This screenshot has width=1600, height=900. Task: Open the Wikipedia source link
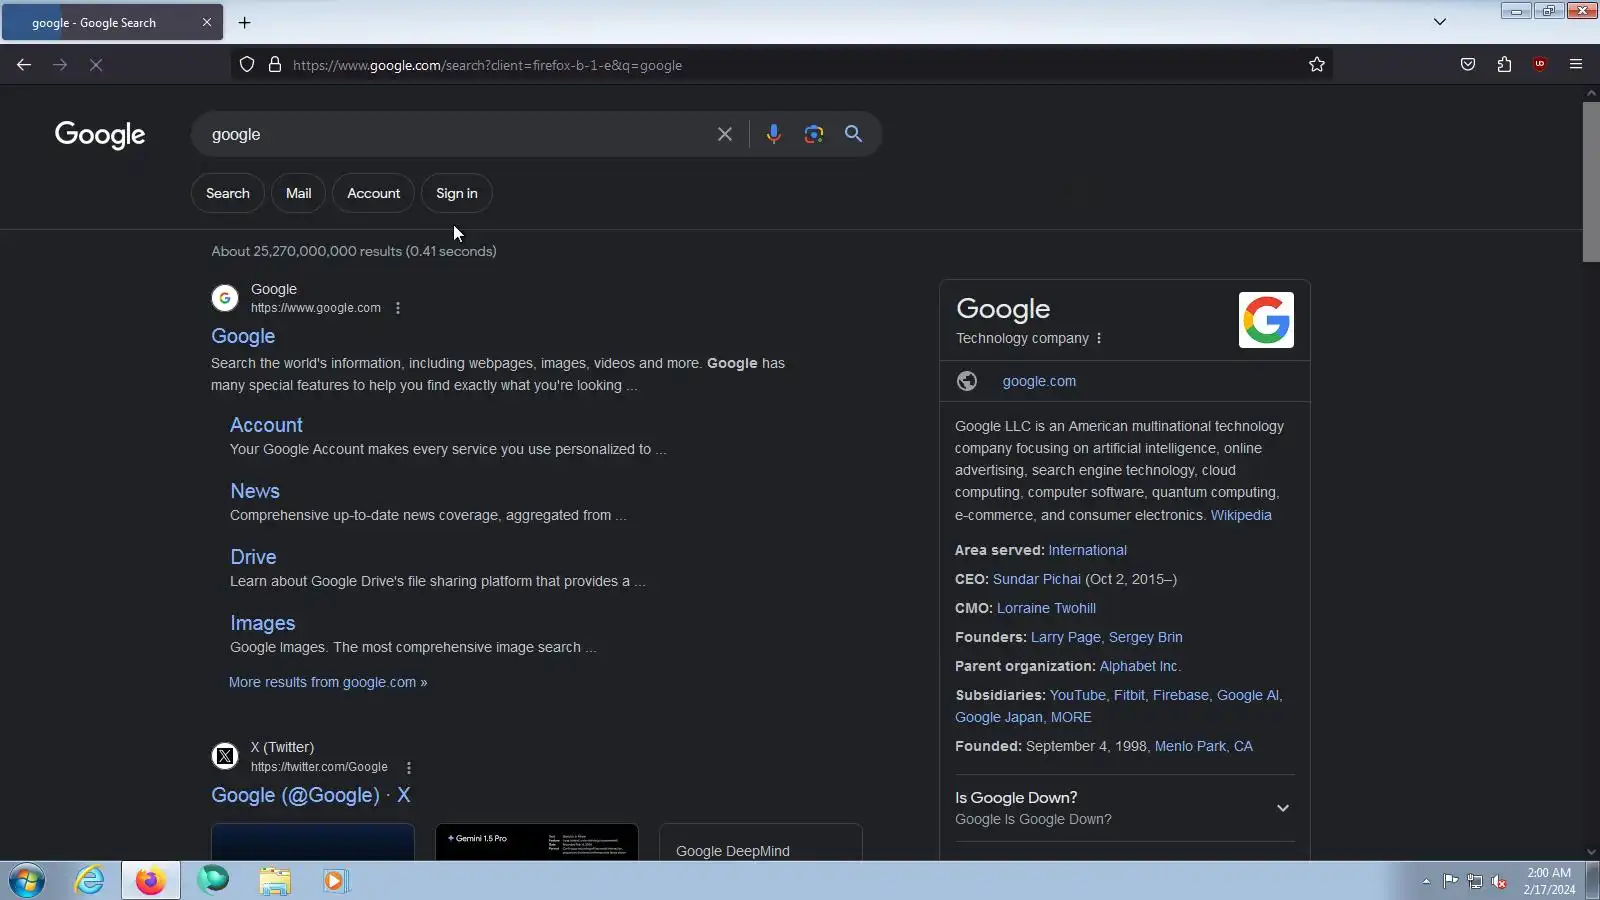(x=1241, y=515)
